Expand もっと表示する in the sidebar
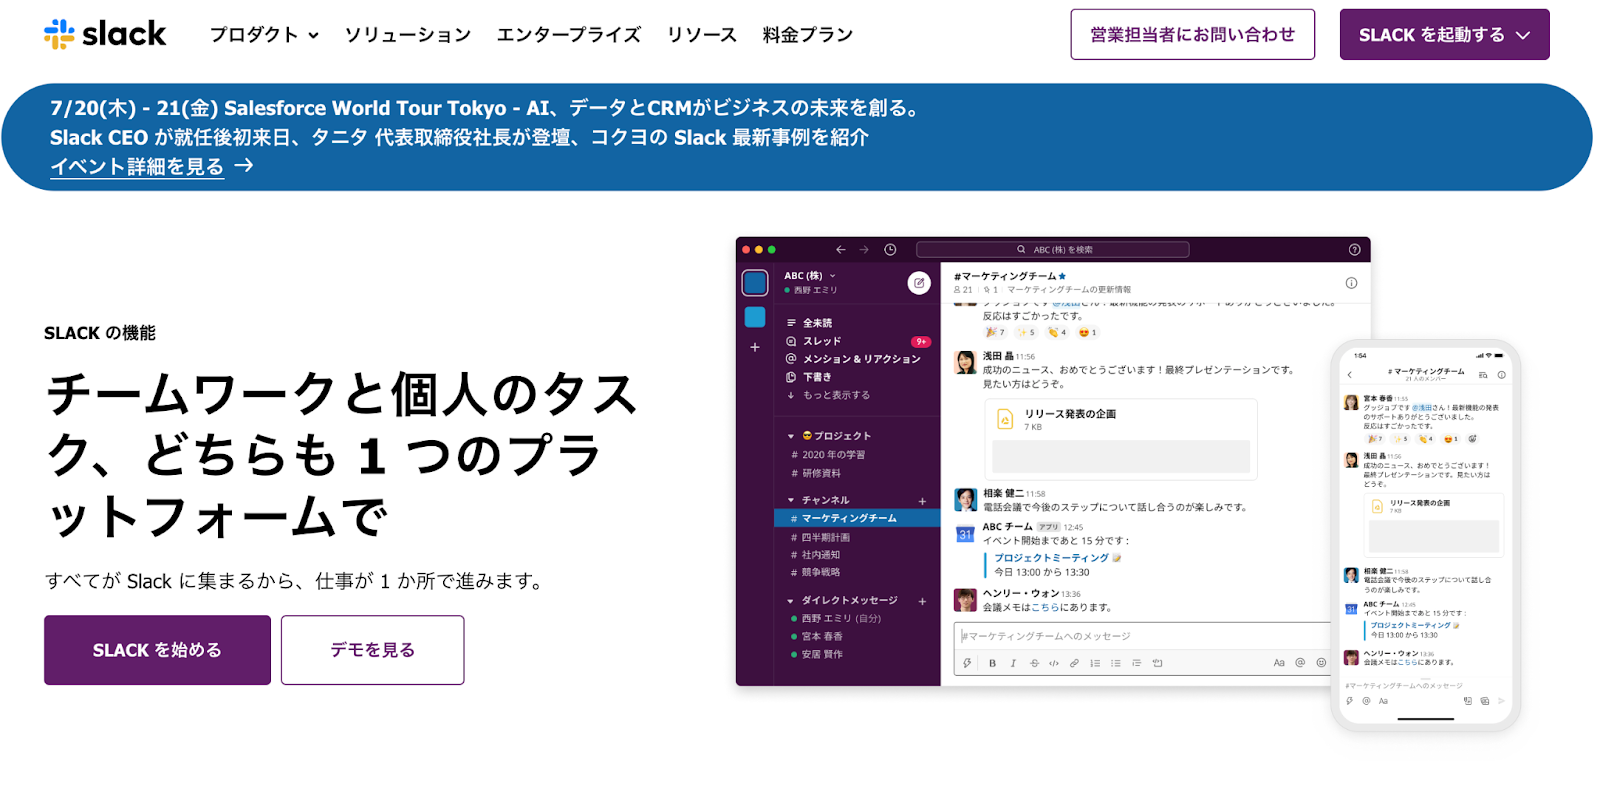This screenshot has width=1600, height=790. pos(828,395)
